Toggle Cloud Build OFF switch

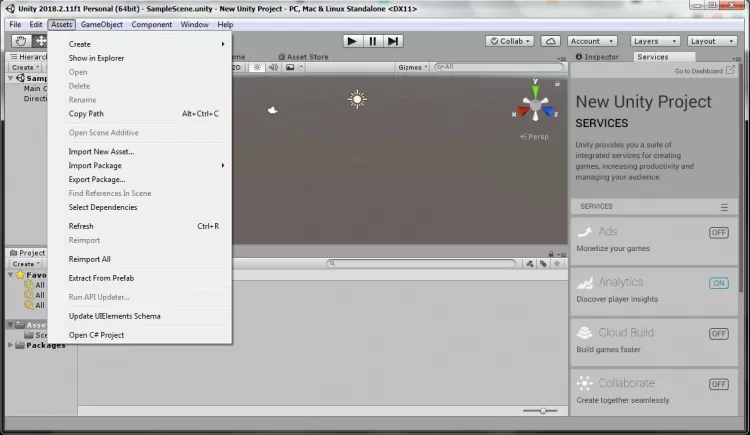click(718, 334)
